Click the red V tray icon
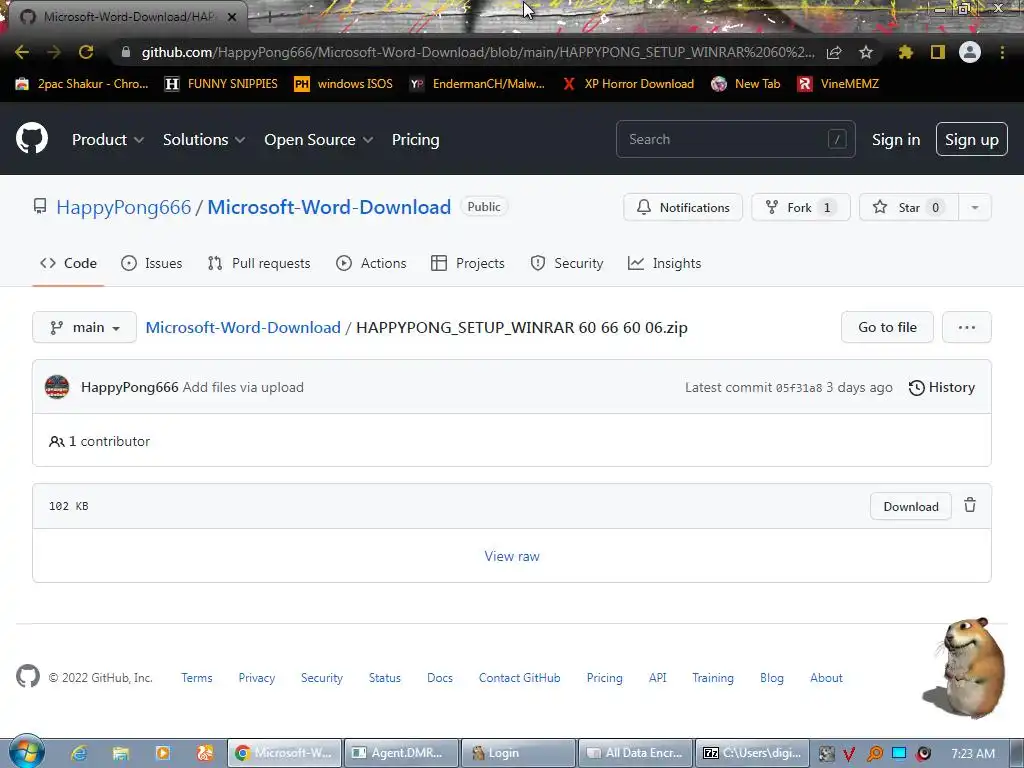This screenshot has height=768, width=1024. 849,754
